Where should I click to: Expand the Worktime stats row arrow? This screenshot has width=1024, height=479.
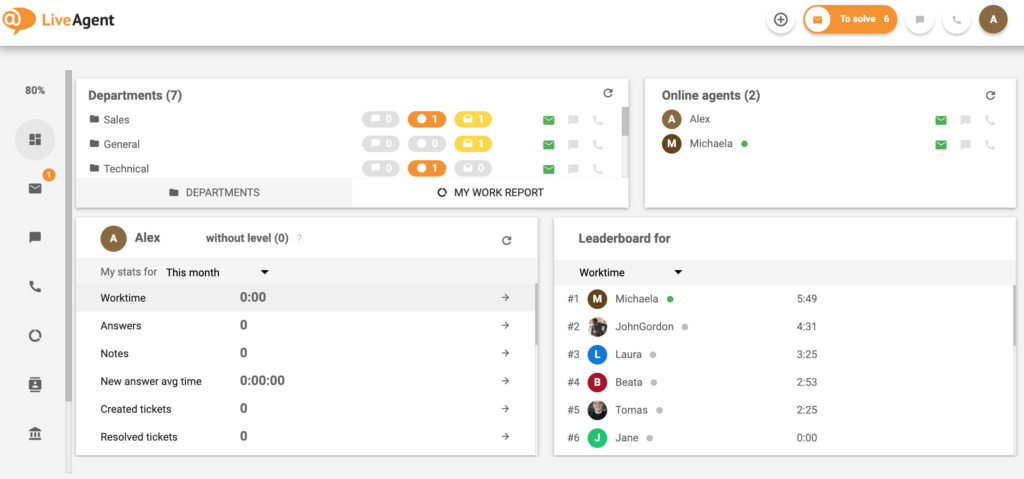(x=505, y=297)
